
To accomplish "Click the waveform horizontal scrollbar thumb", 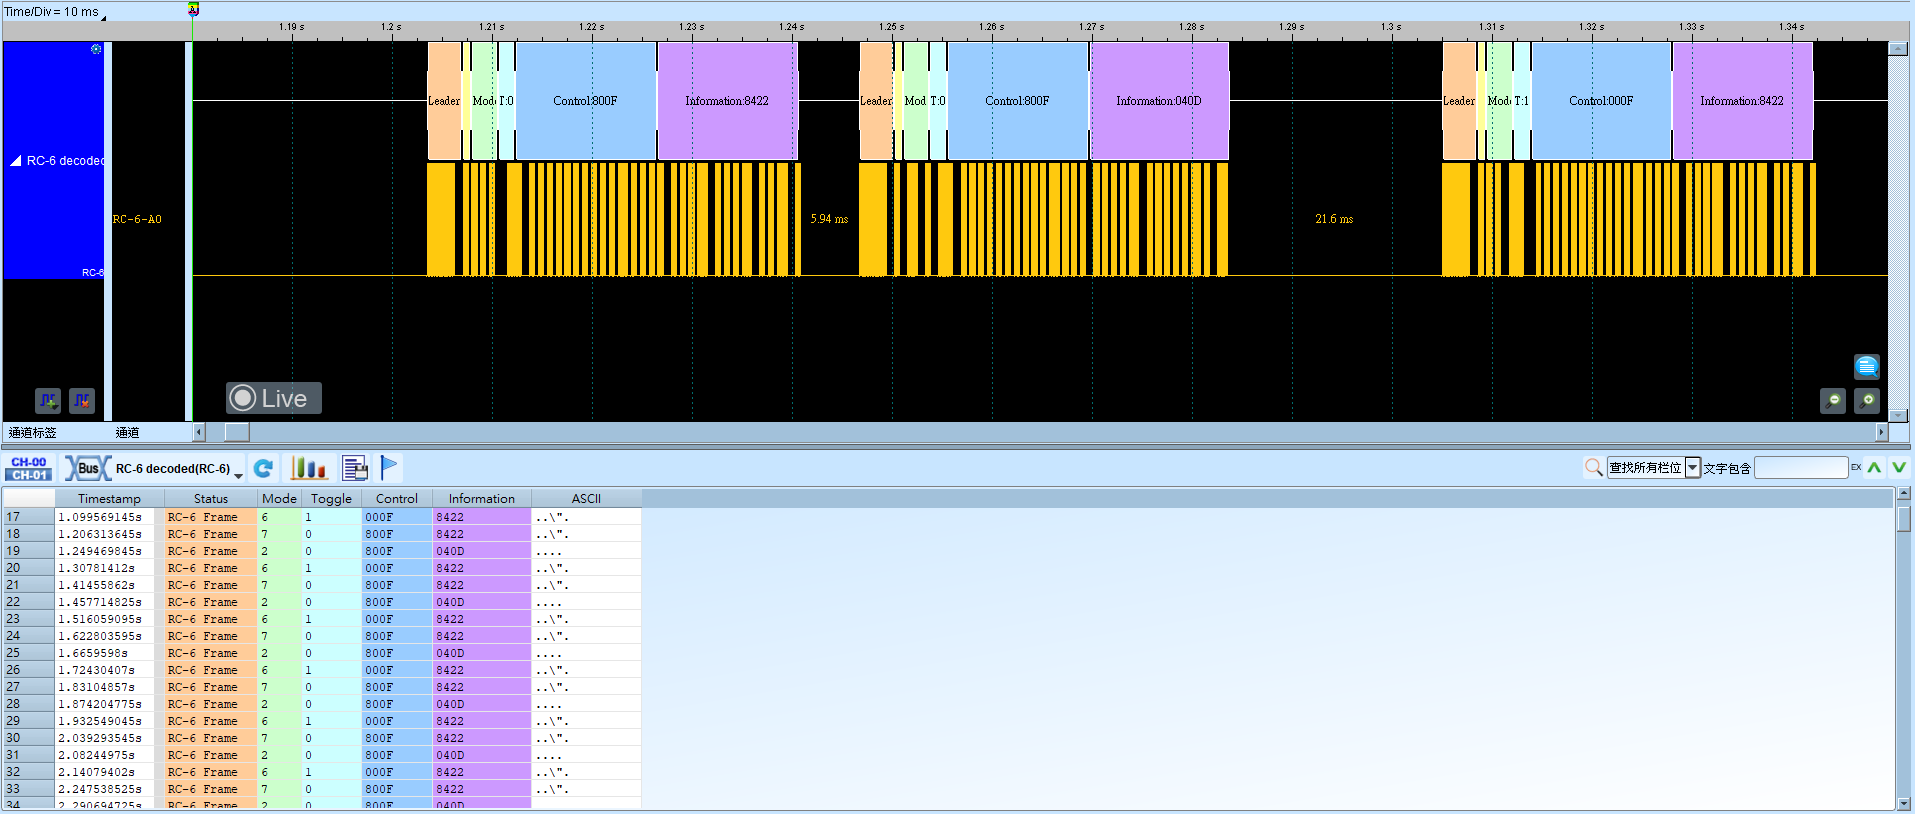I will click(x=237, y=432).
